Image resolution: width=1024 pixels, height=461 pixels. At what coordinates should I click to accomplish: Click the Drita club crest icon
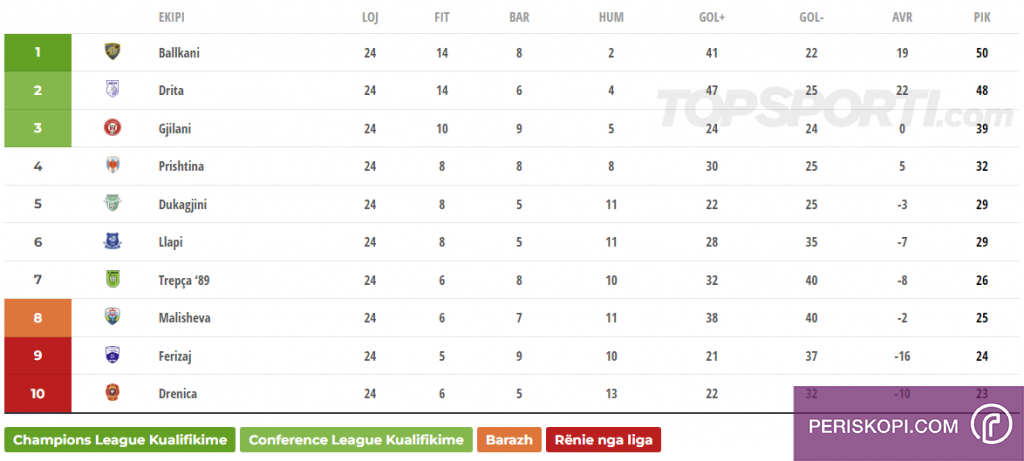(x=113, y=90)
